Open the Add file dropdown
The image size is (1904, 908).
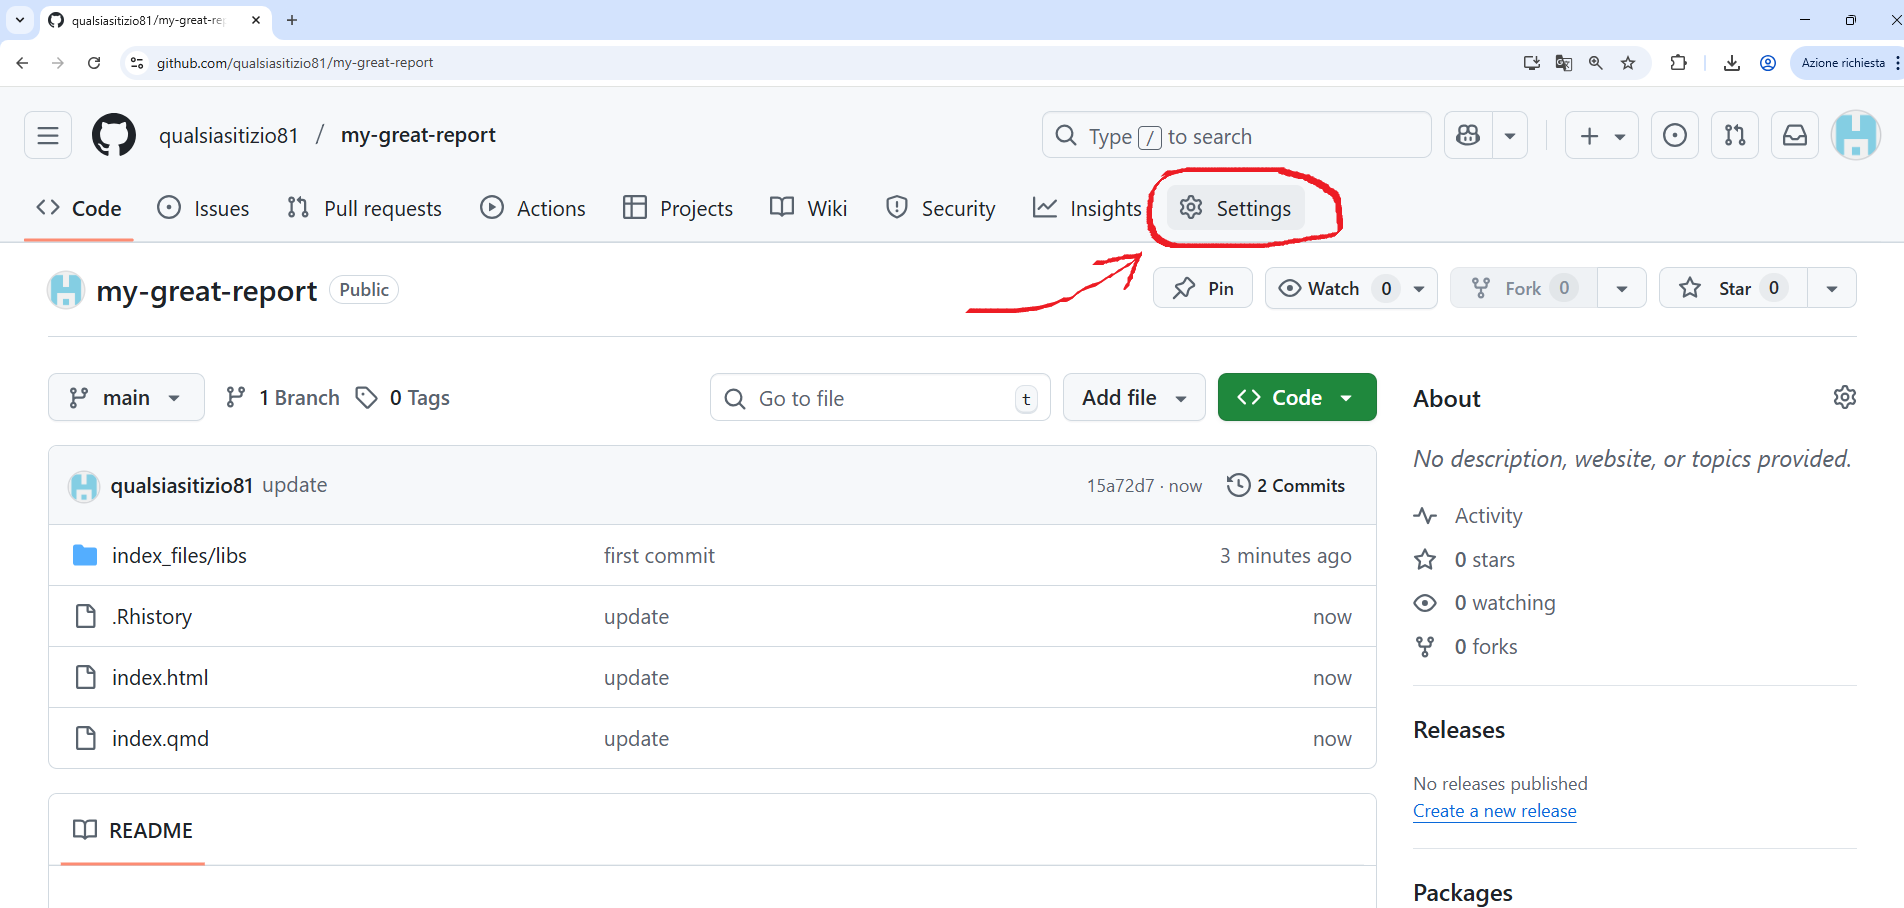click(1133, 397)
